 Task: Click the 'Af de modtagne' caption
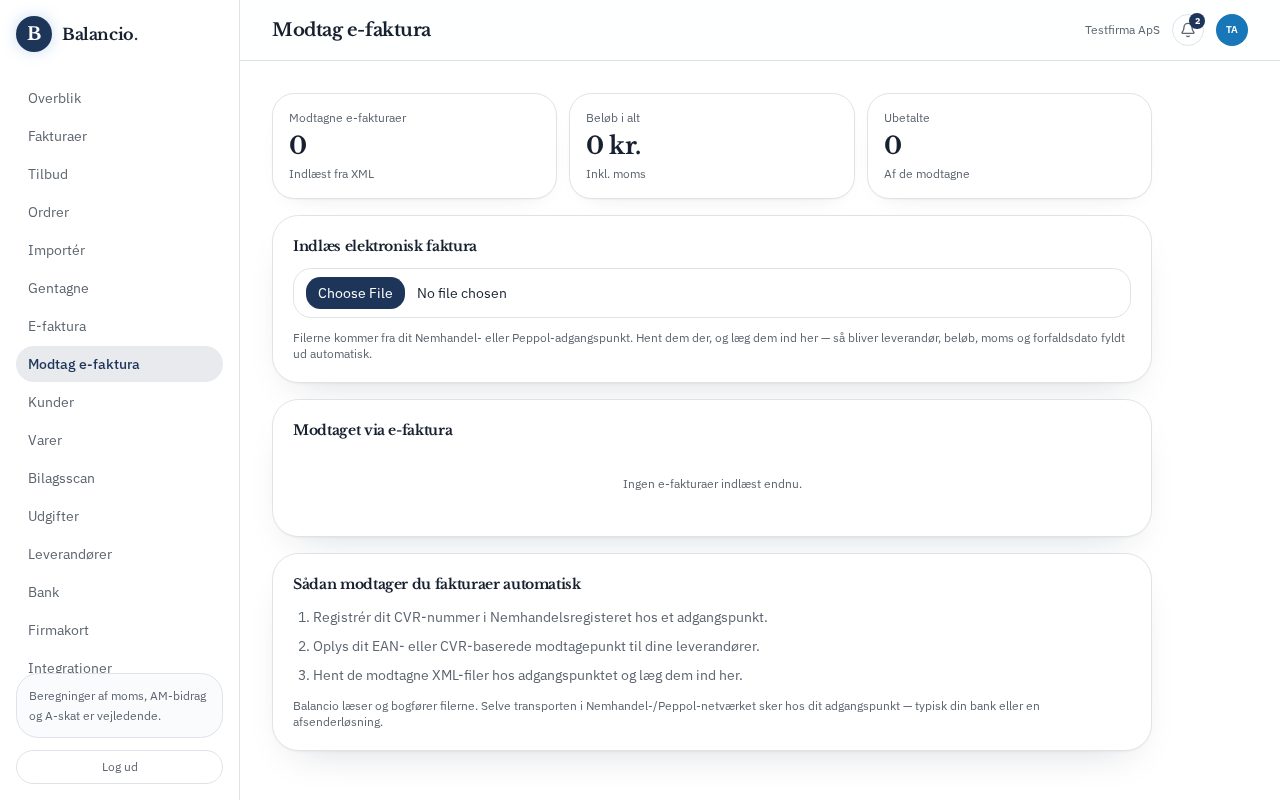[927, 174]
